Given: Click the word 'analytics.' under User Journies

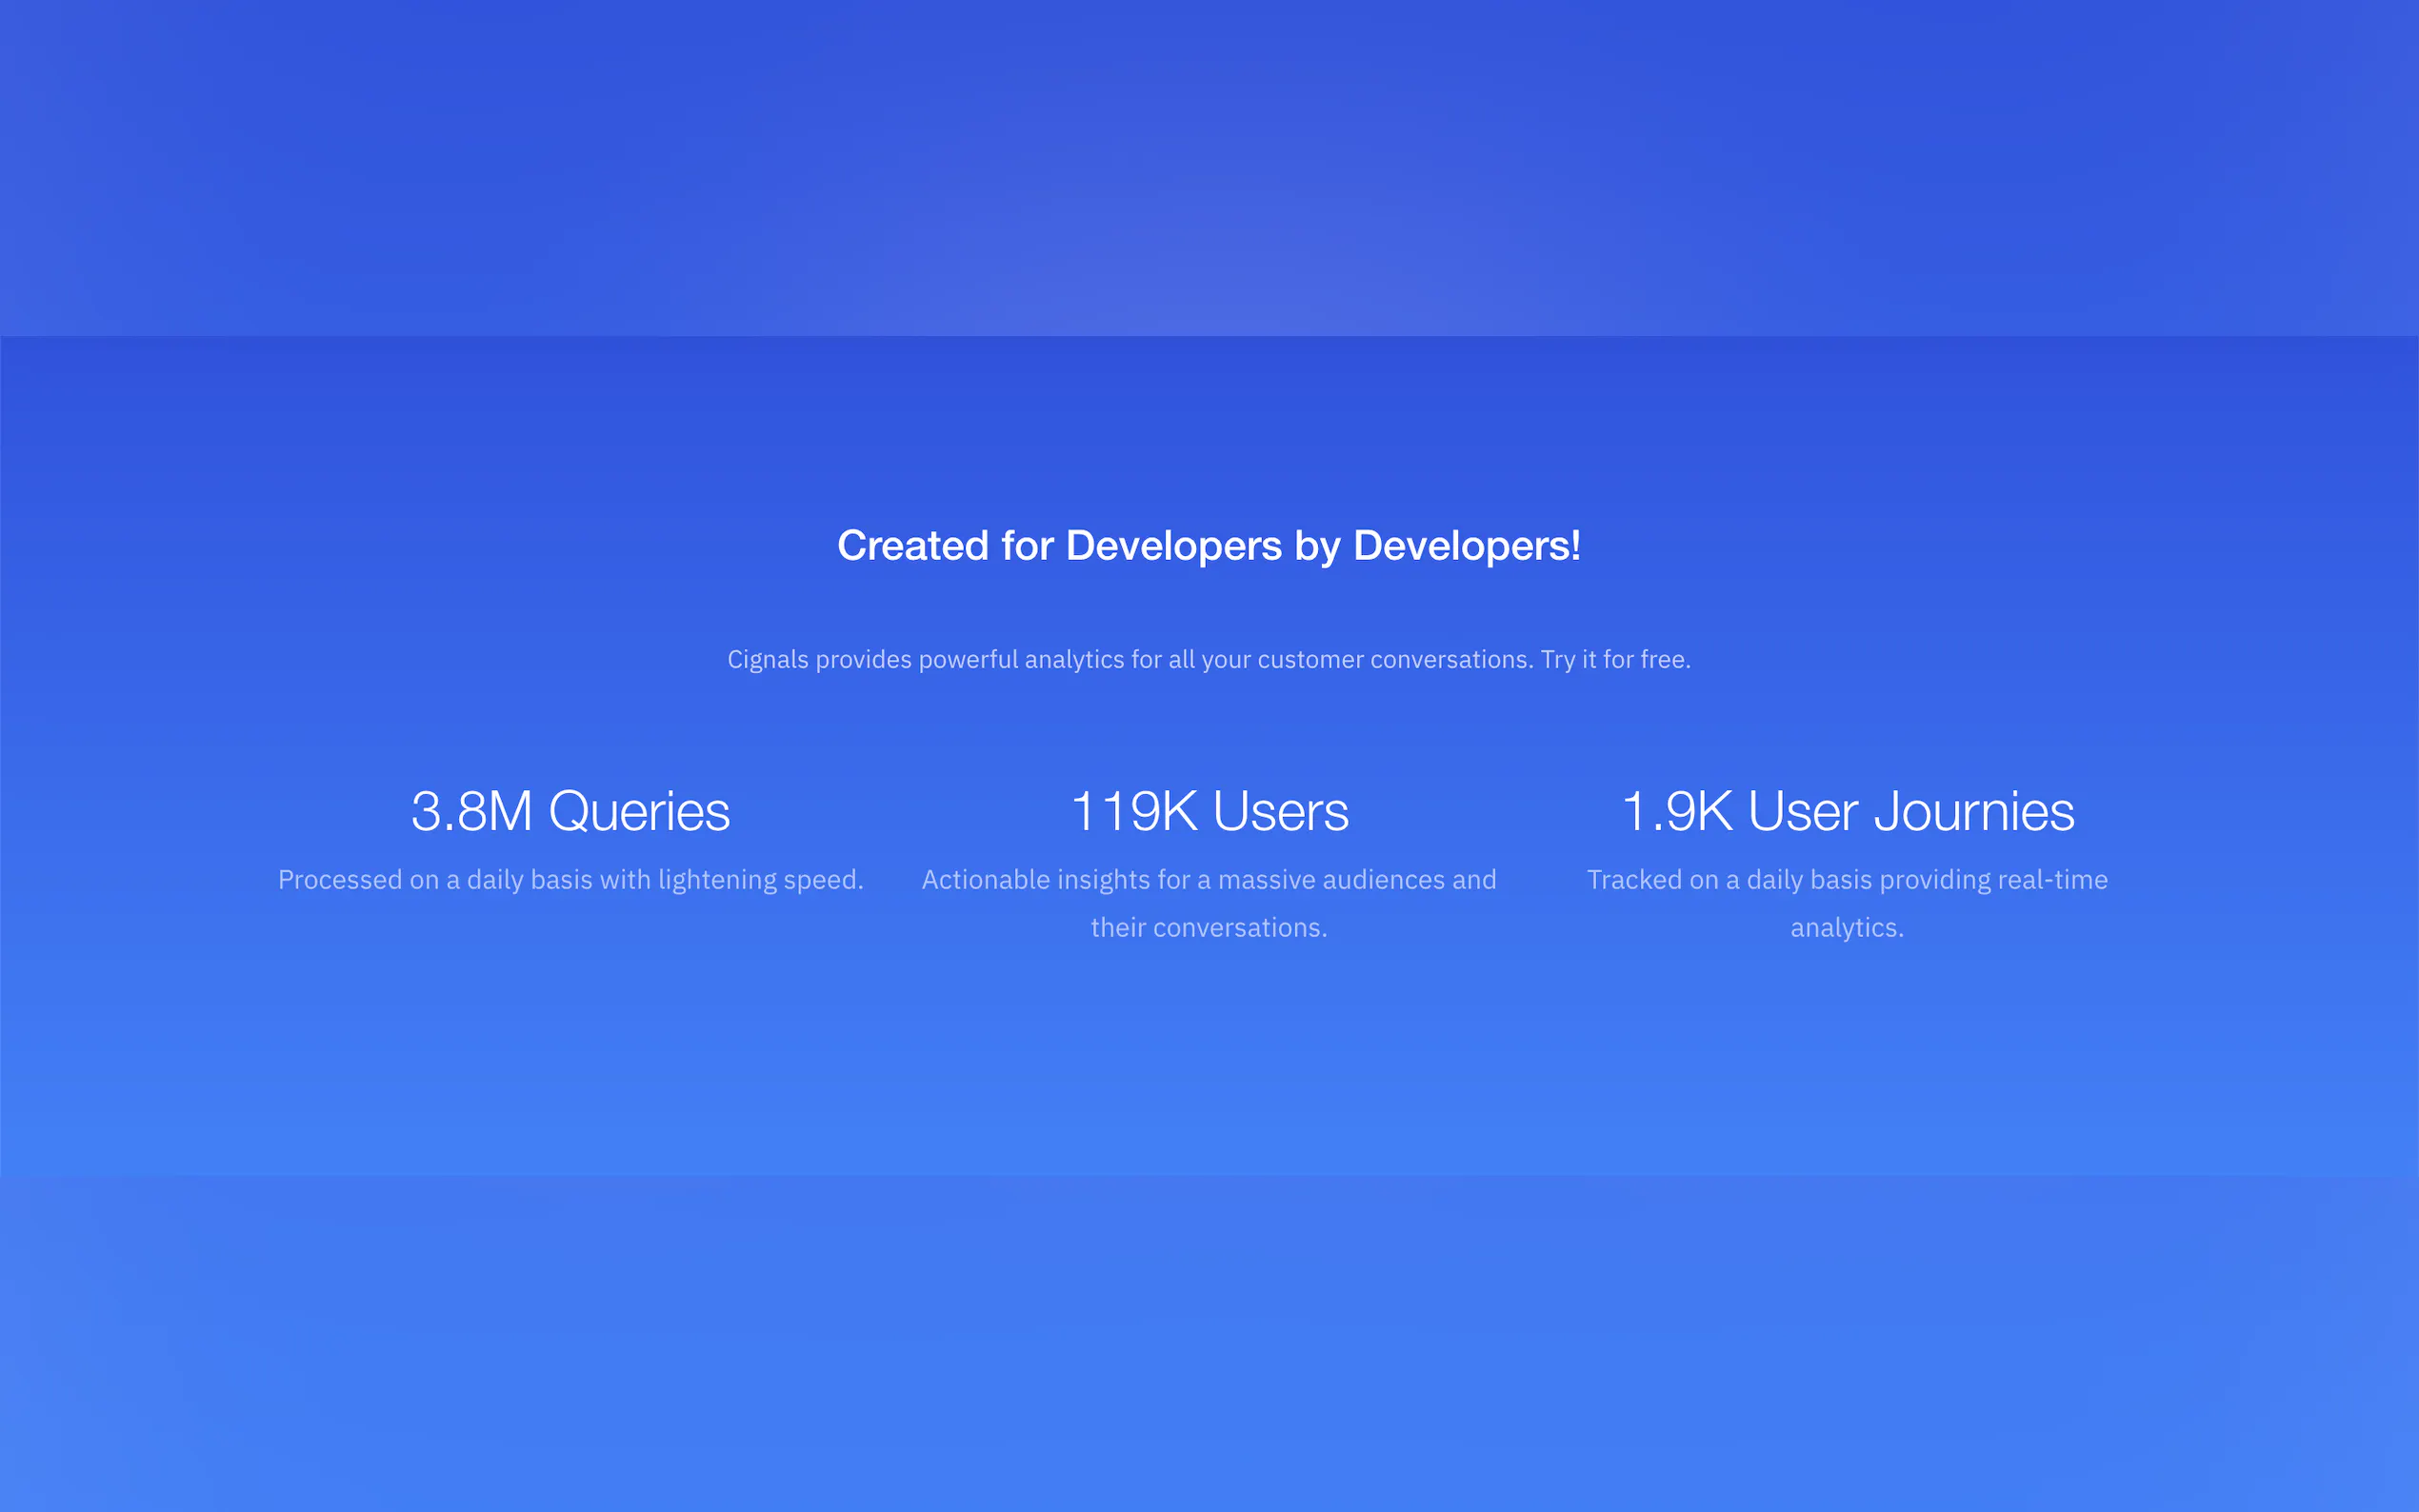Looking at the screenshot, I should coord(1846,928).
